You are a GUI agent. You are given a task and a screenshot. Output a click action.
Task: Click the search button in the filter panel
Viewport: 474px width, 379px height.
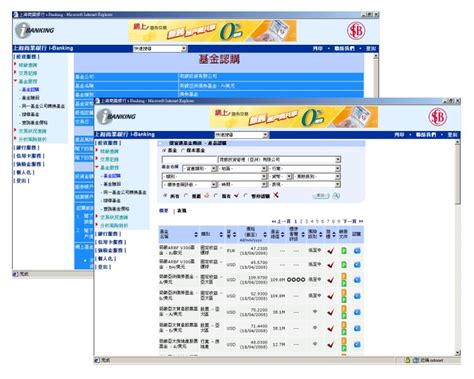tap(321, 196)
